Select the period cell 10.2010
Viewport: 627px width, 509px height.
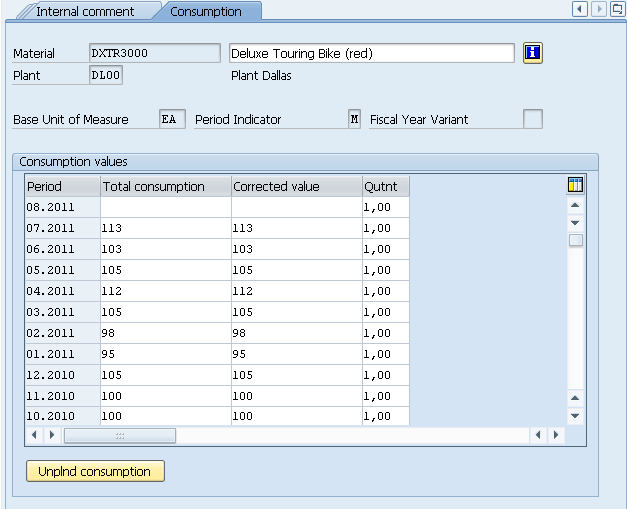(x=62, y=416)
